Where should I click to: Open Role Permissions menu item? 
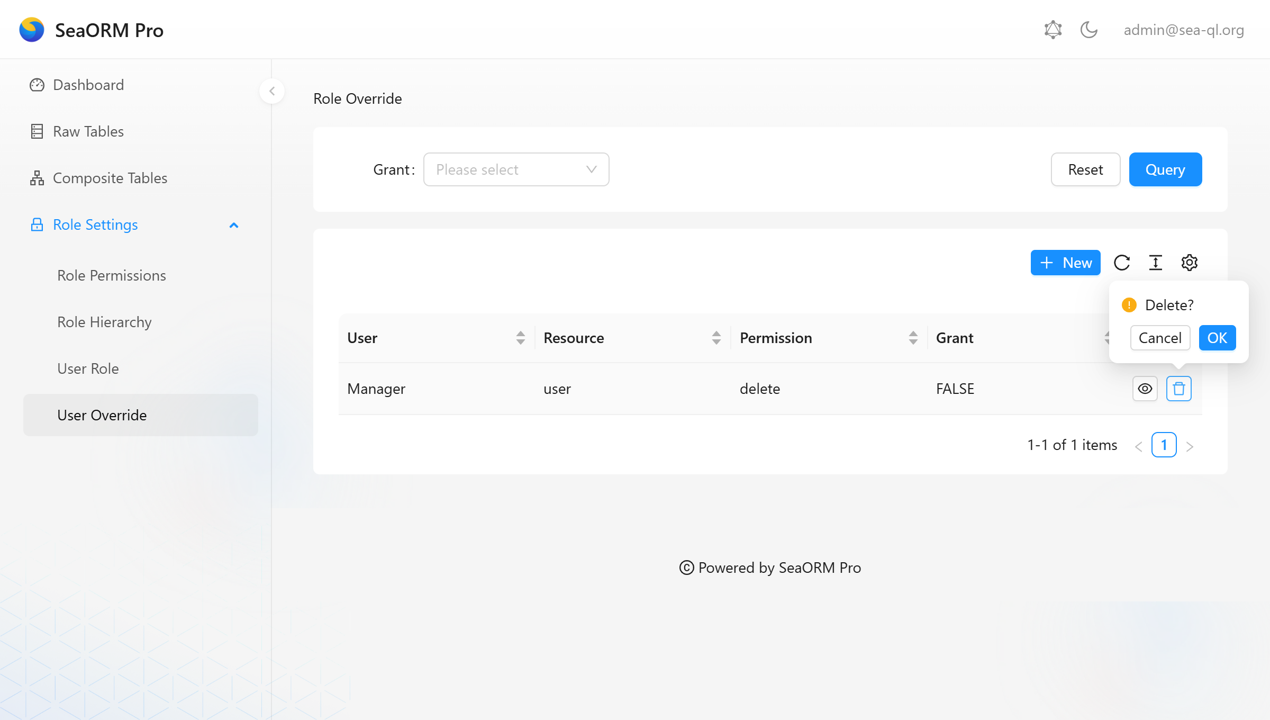pyautogui.click(x=111, y=276)
